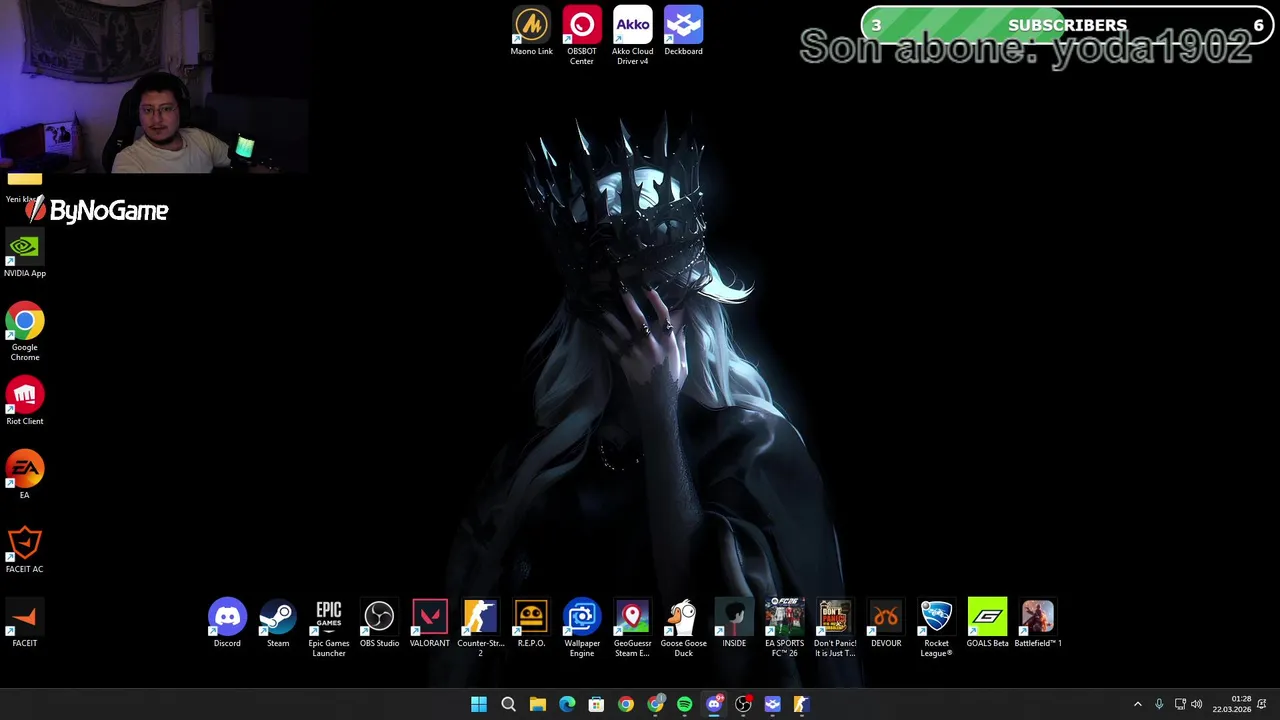Open the GOALS Beta desktop shortcut
This screenshot has height=720, width=1280.
987,624
